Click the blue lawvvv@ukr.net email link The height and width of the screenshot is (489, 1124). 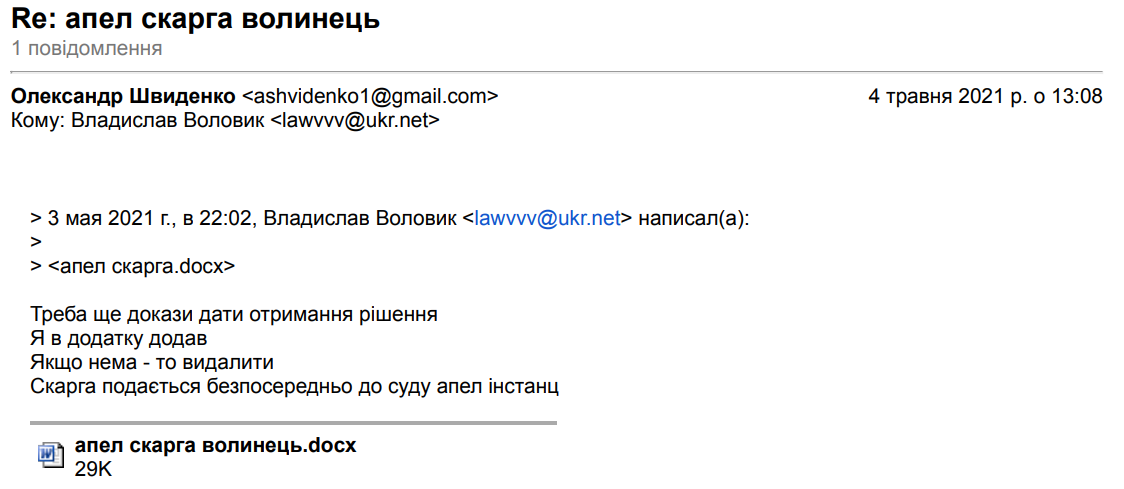548,218
